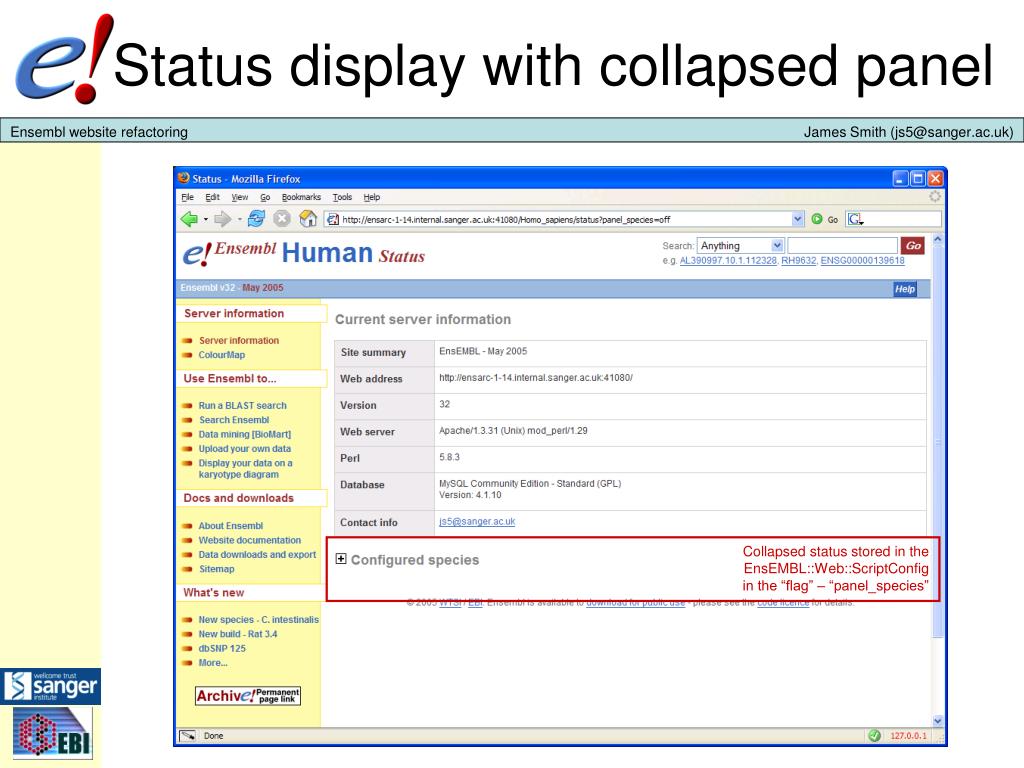Click the 127.0.0.1 status bar entry

click(908, 736)
